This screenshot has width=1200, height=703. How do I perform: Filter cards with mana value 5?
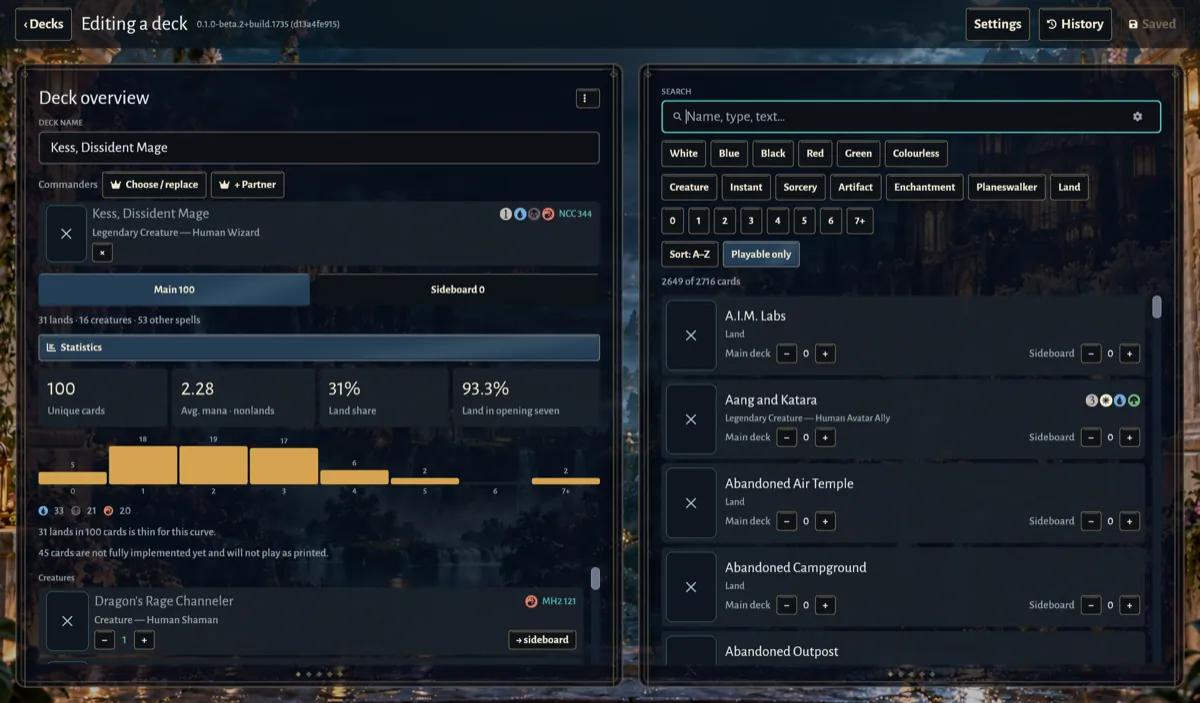pyautogui.click(x=804, y=221)
